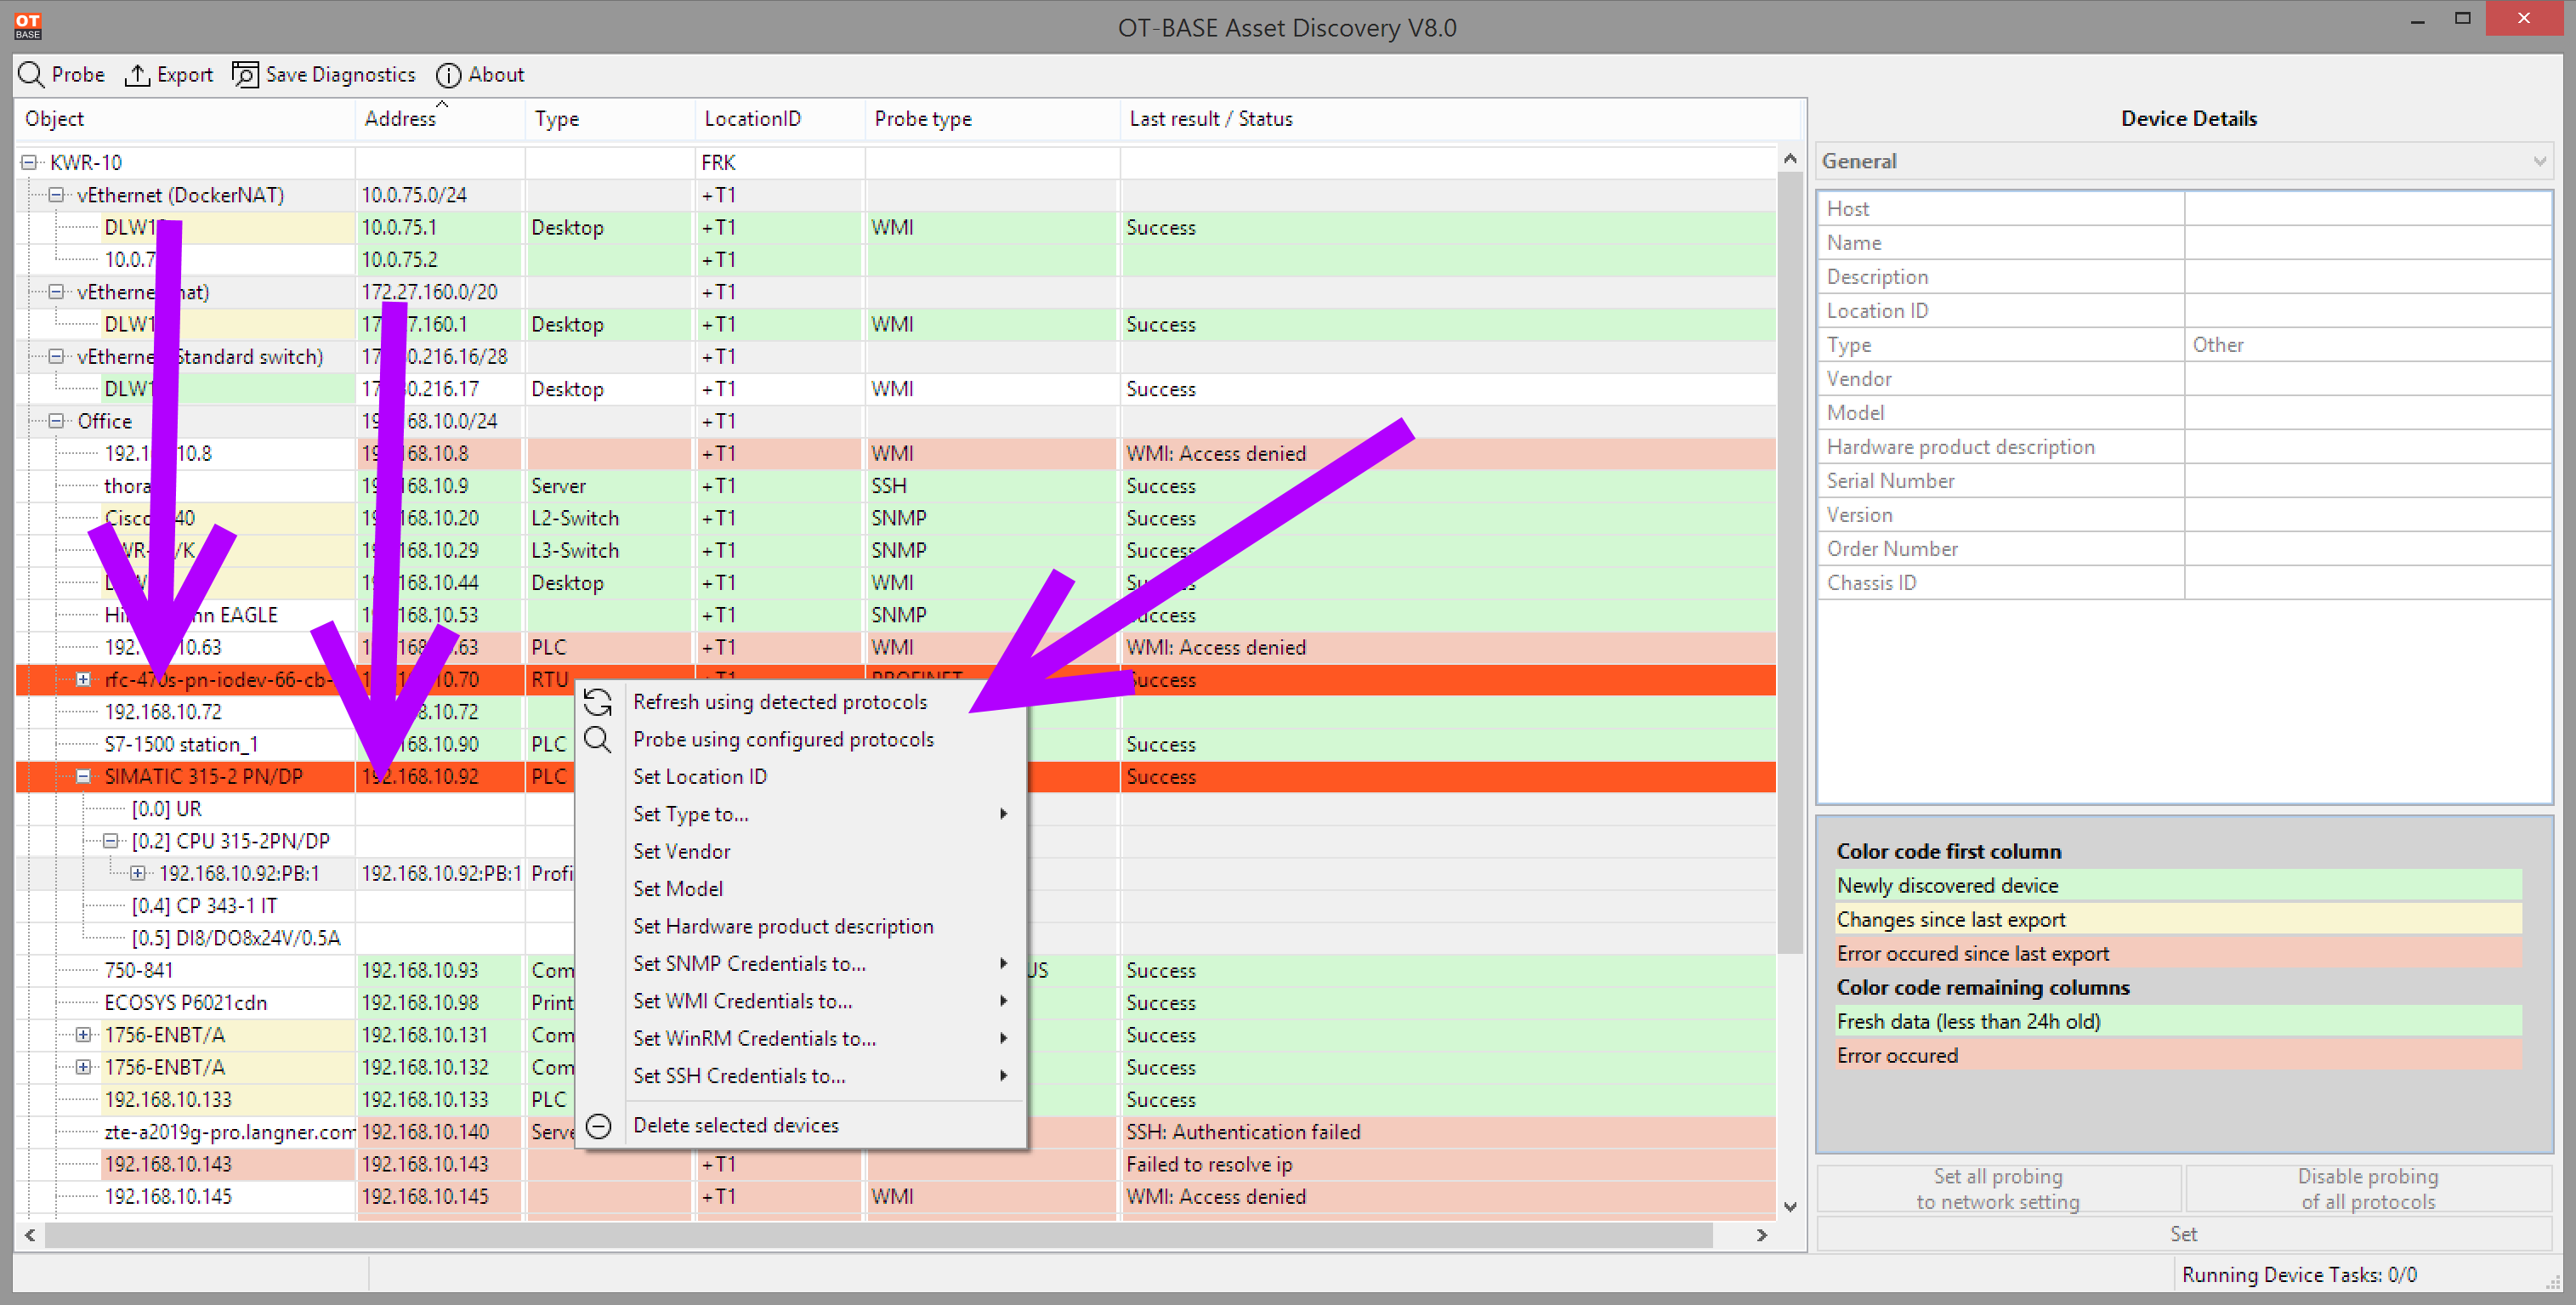Screen dimensions: 2576x1305
Task: Expand the rfc-470s-pn-iodev row
Action: click(x=84, y=680)
